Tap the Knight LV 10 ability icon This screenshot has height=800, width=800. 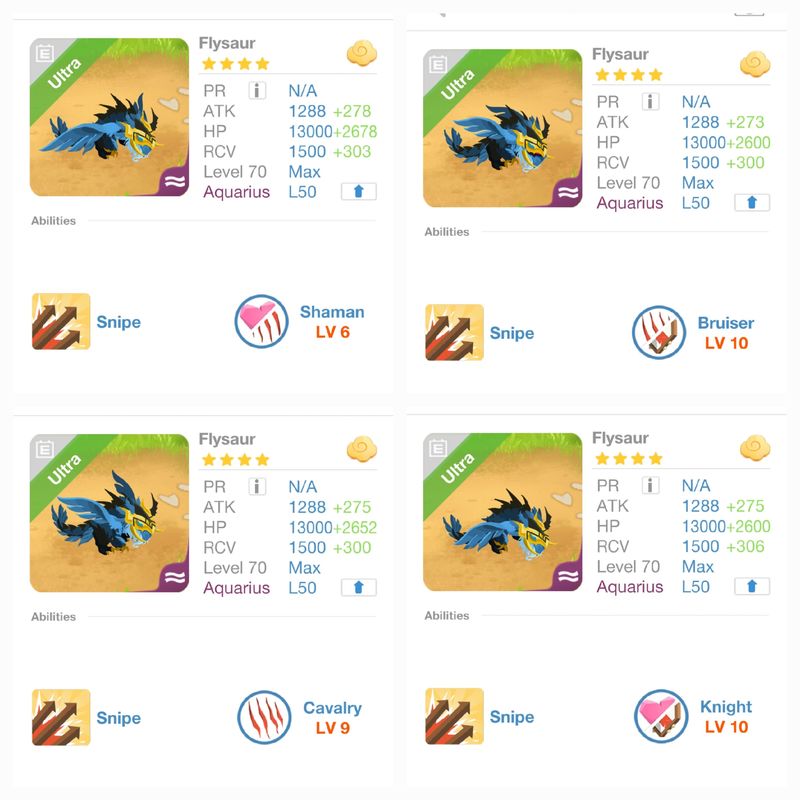[x=661, y=716]
